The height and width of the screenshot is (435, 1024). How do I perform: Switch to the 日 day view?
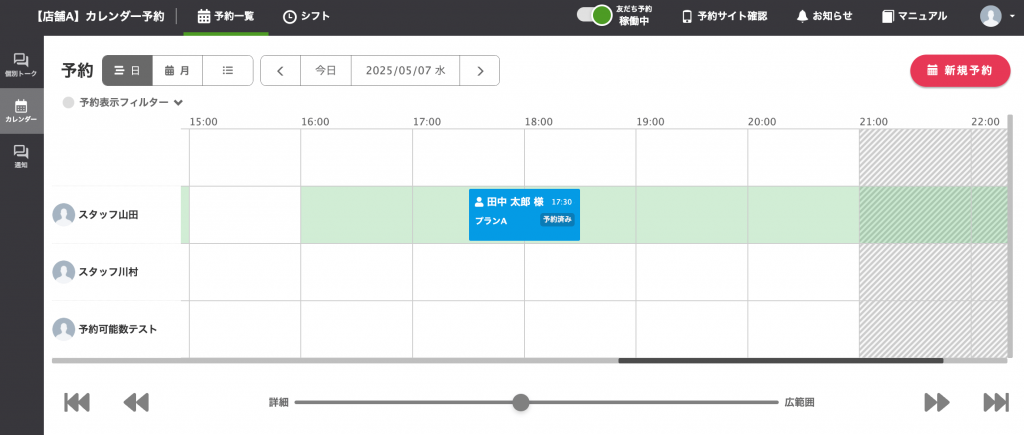coord(127,71)
